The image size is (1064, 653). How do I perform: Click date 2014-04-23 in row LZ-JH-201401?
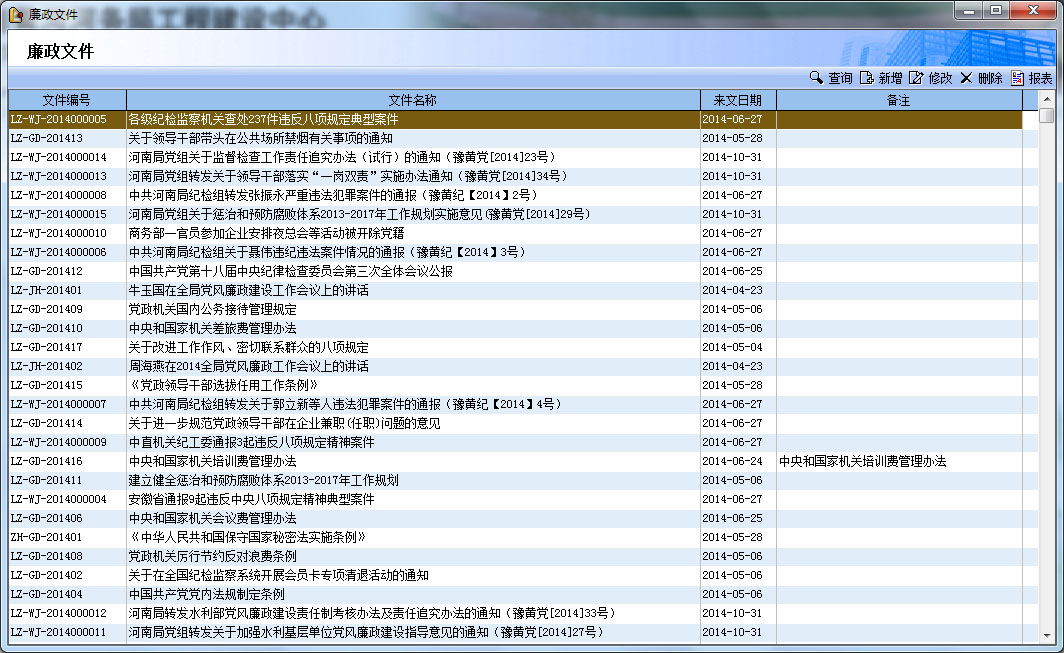(732, 290)
